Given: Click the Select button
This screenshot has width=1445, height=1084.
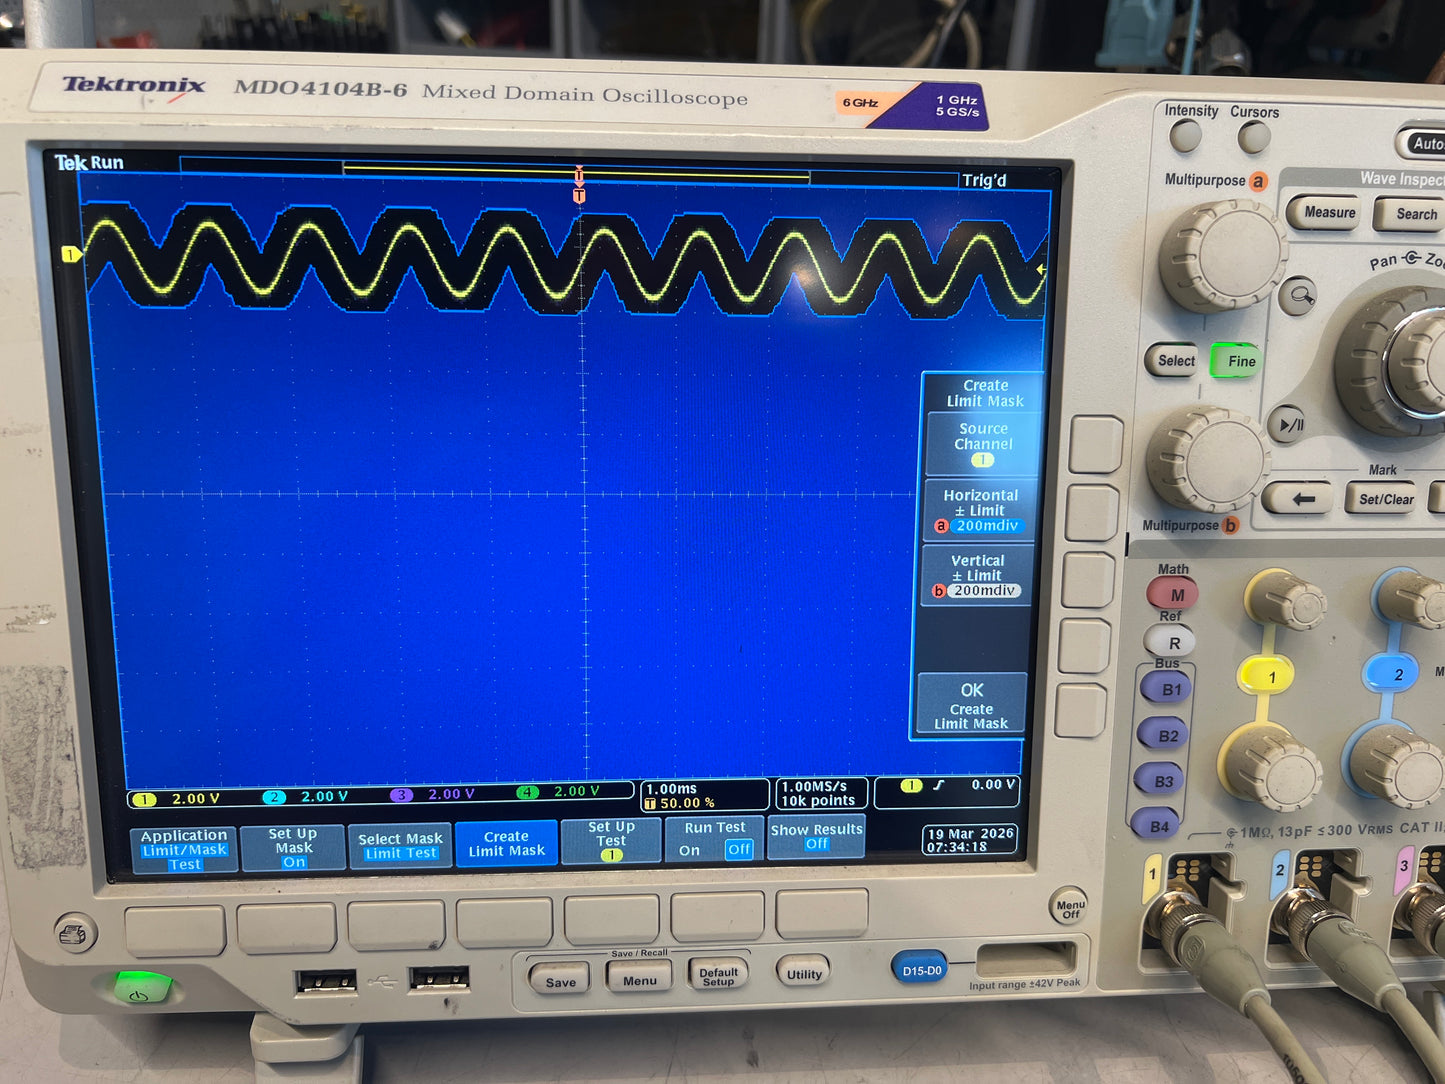Looking at the screenshot, I should click(1175, 361).
